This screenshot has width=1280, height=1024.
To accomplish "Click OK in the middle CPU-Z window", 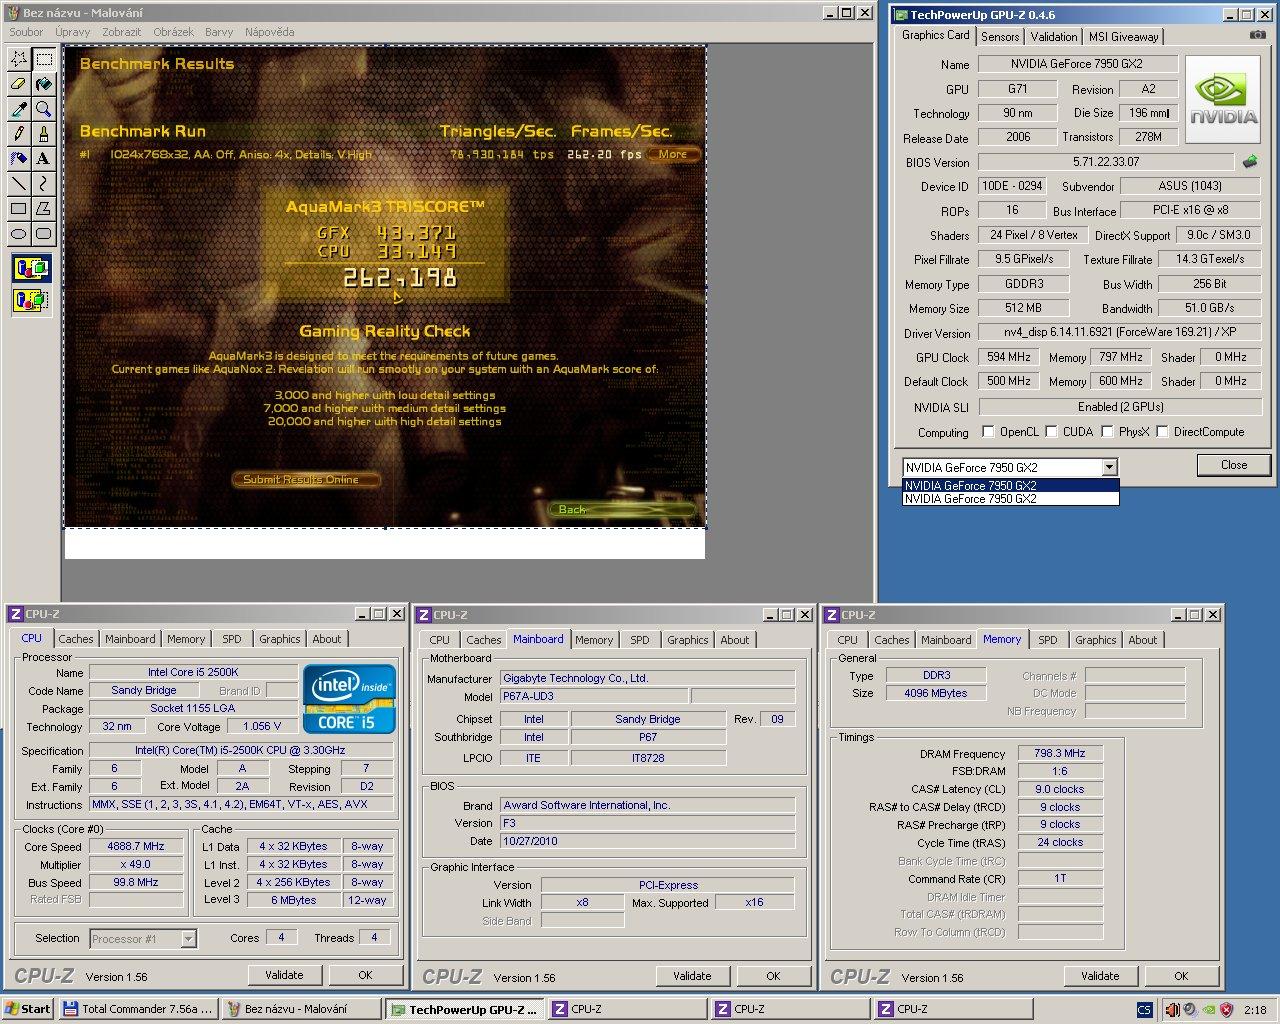I will (x=773, y=976).
